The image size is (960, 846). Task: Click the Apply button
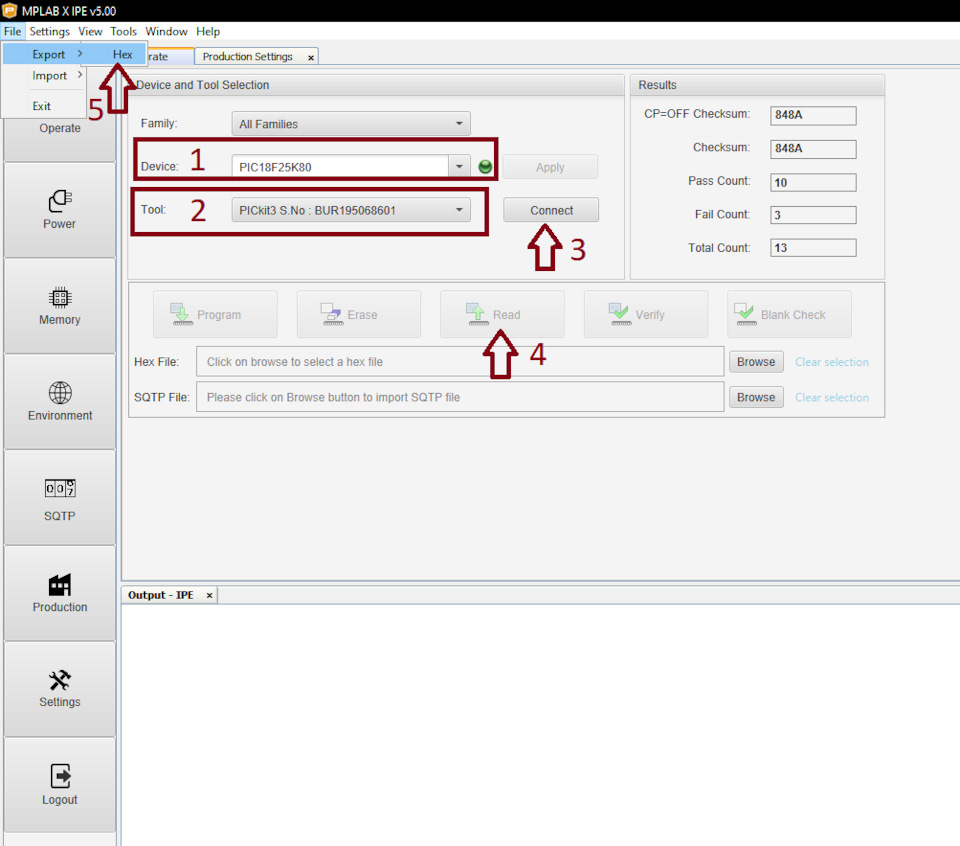click(550, 167)
